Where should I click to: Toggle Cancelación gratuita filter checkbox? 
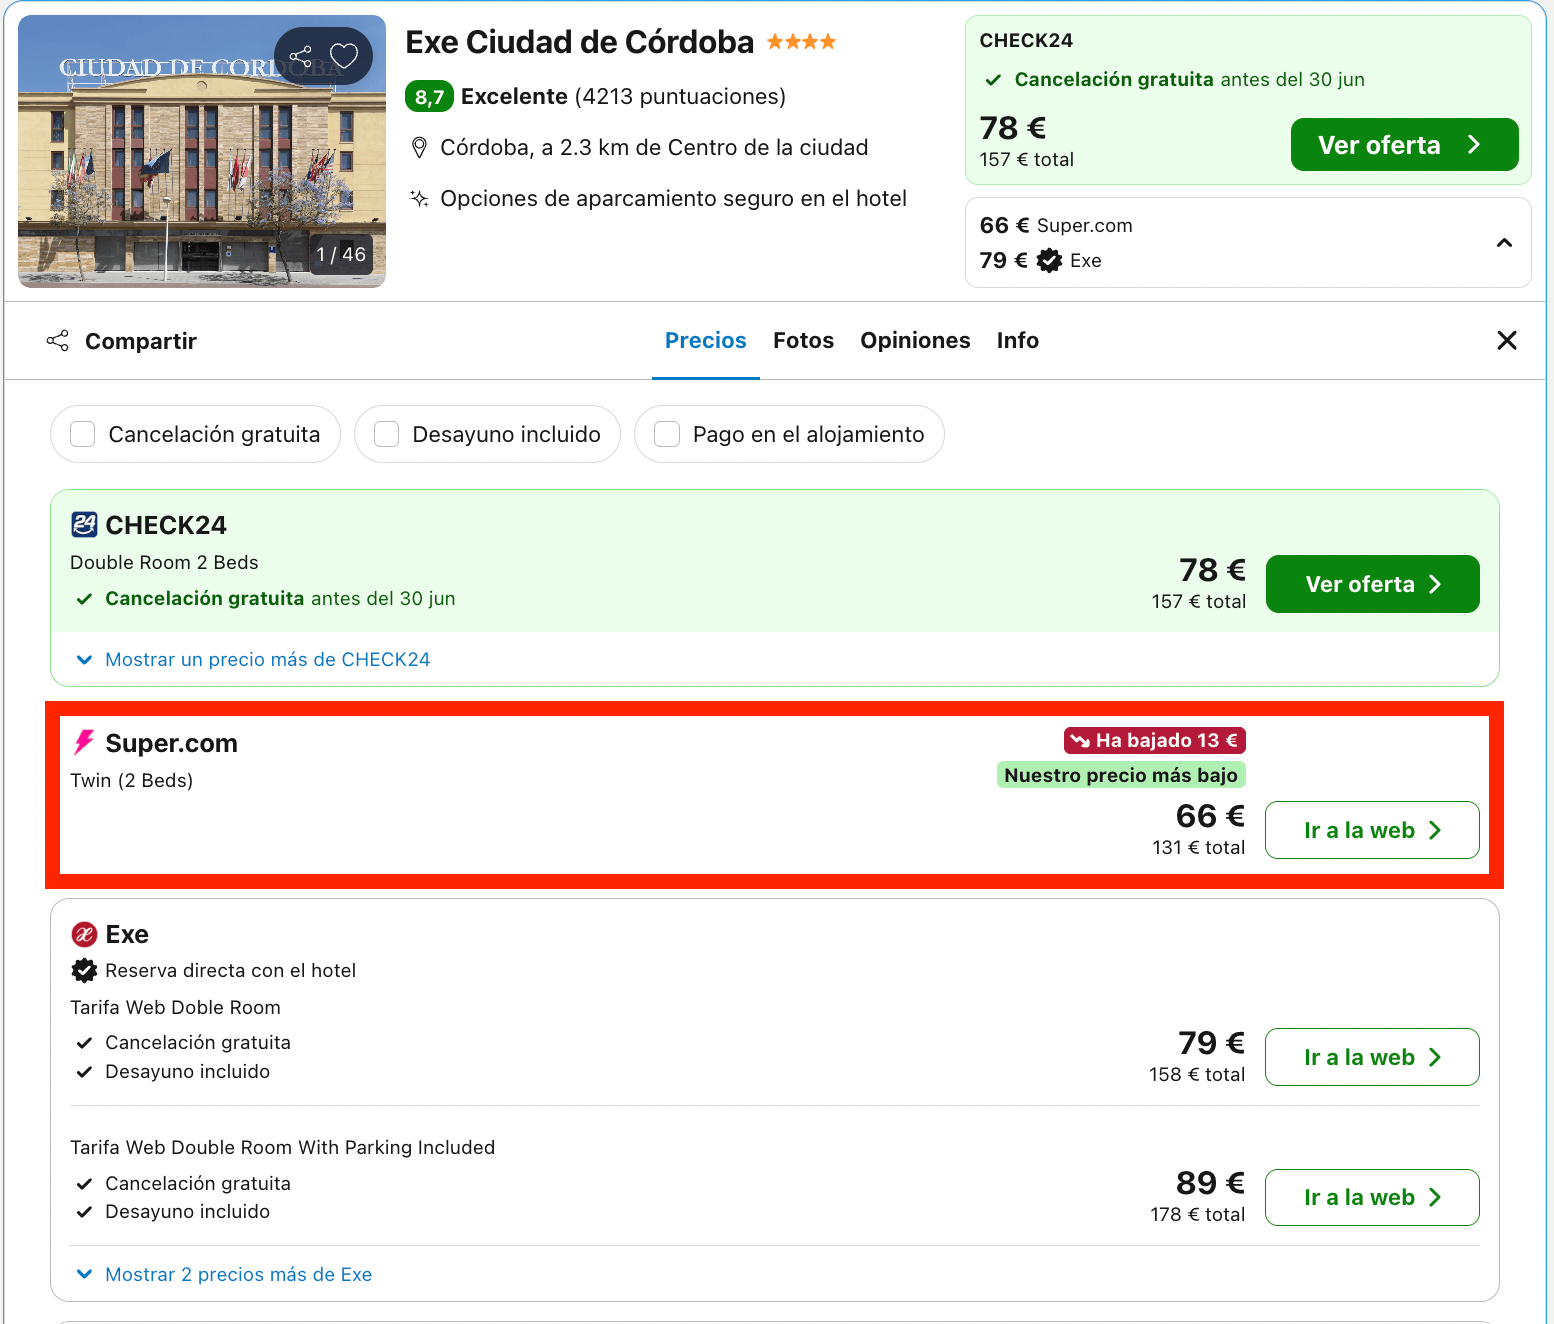click(x=83, y=434)
